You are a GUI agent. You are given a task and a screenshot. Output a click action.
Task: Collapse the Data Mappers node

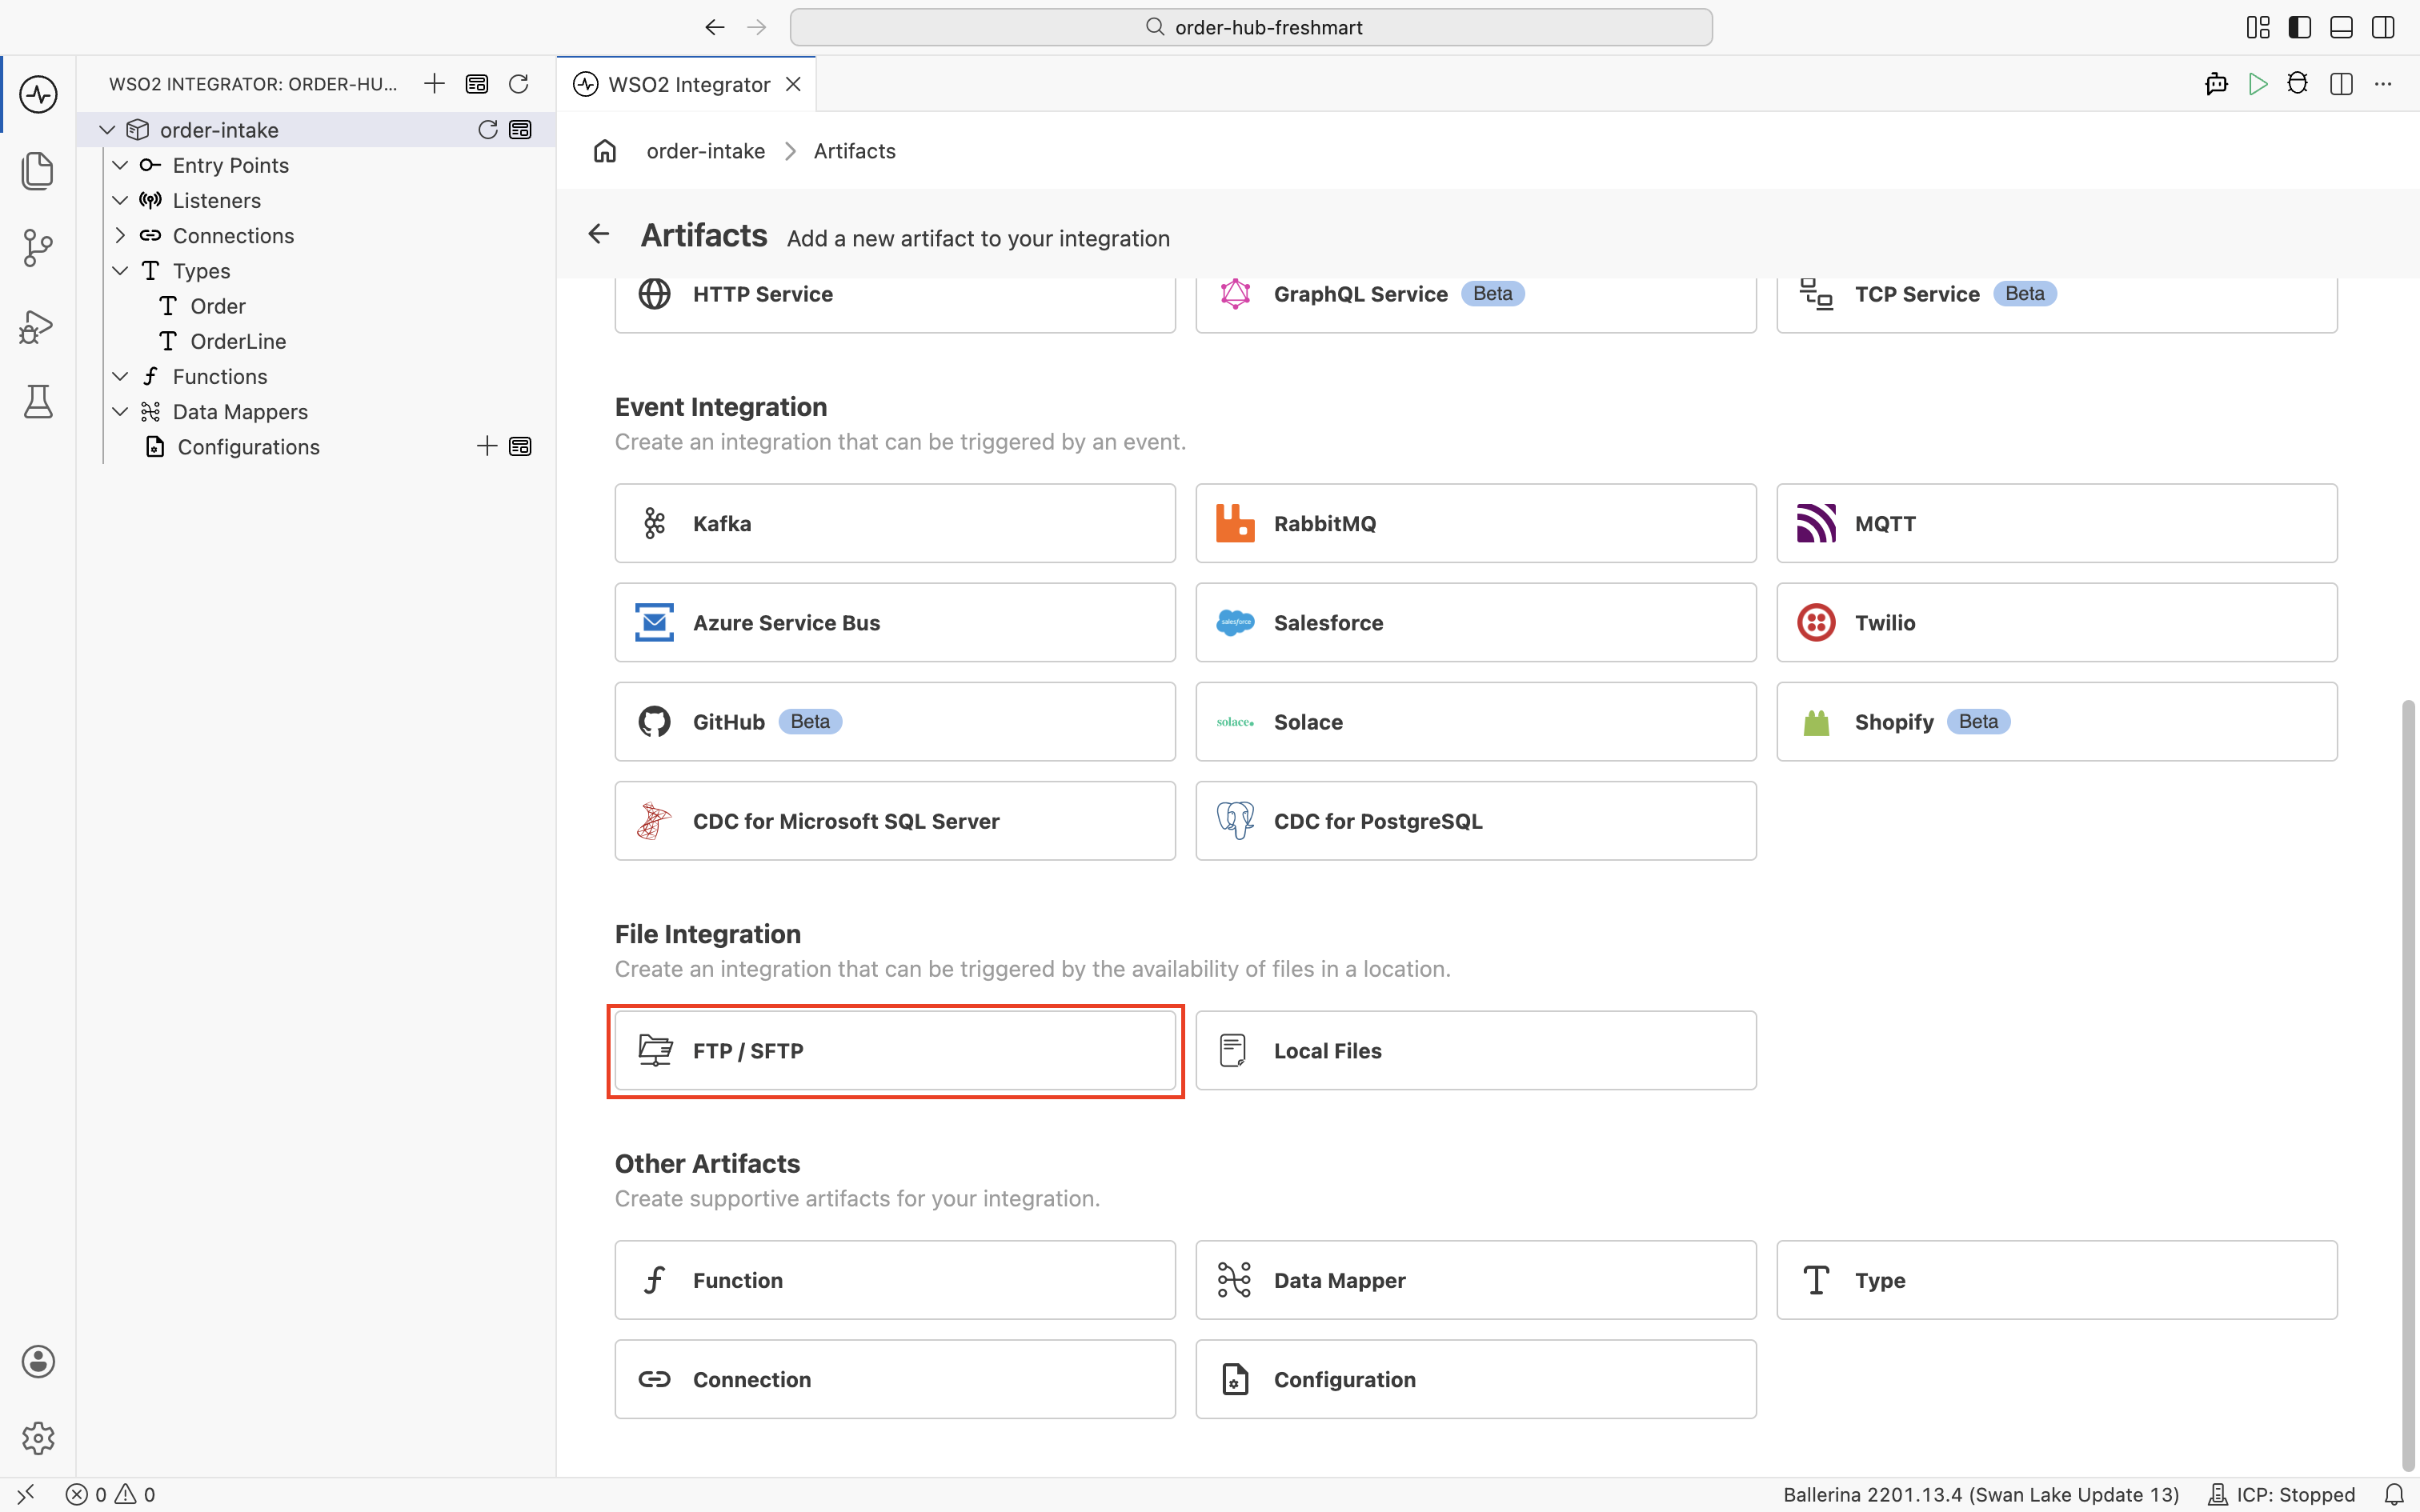click(x=120, y=411)
